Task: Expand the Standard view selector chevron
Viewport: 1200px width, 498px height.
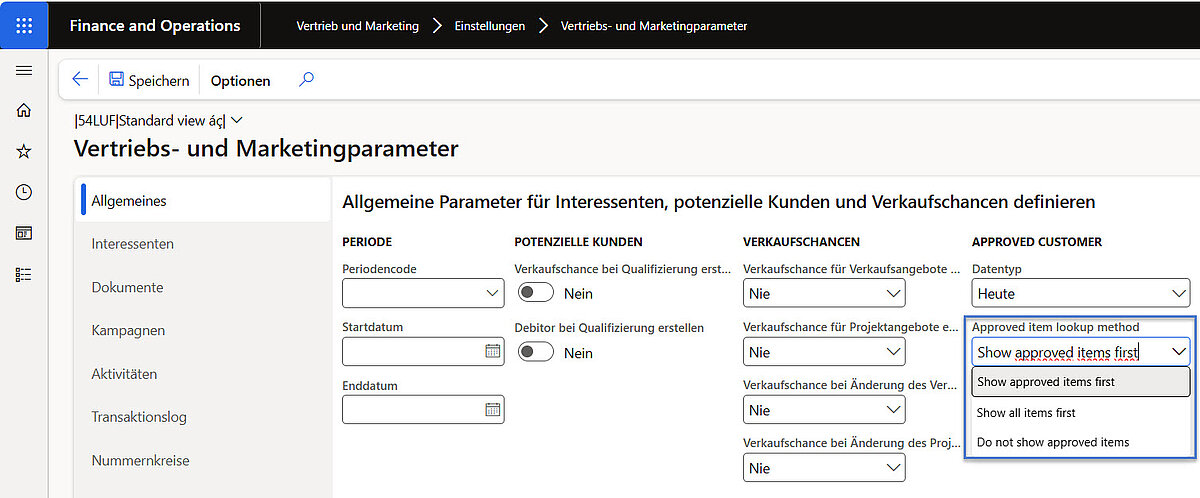Action: [x=237, y=121]
